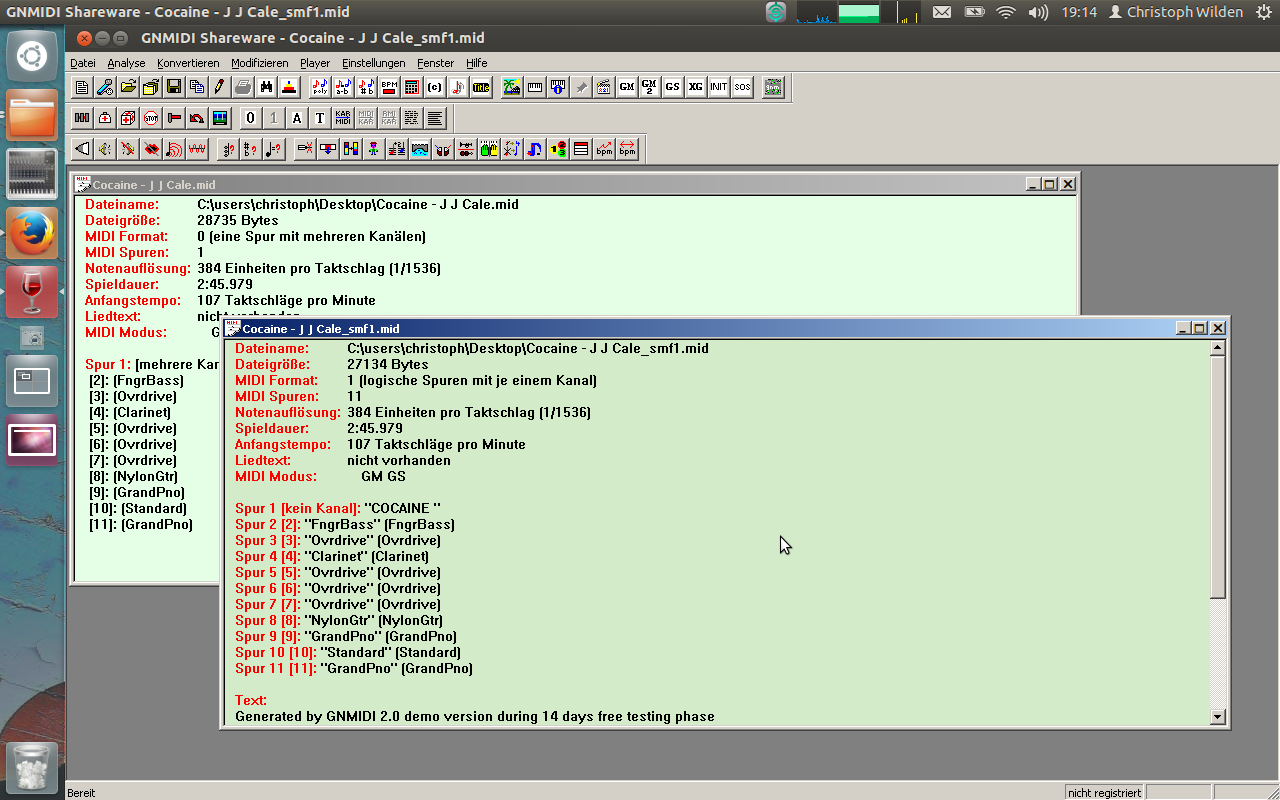Click '[4]: (Clarinet)' in the back window
Screen dimensions: 1280x800
(x=130, y=412)
